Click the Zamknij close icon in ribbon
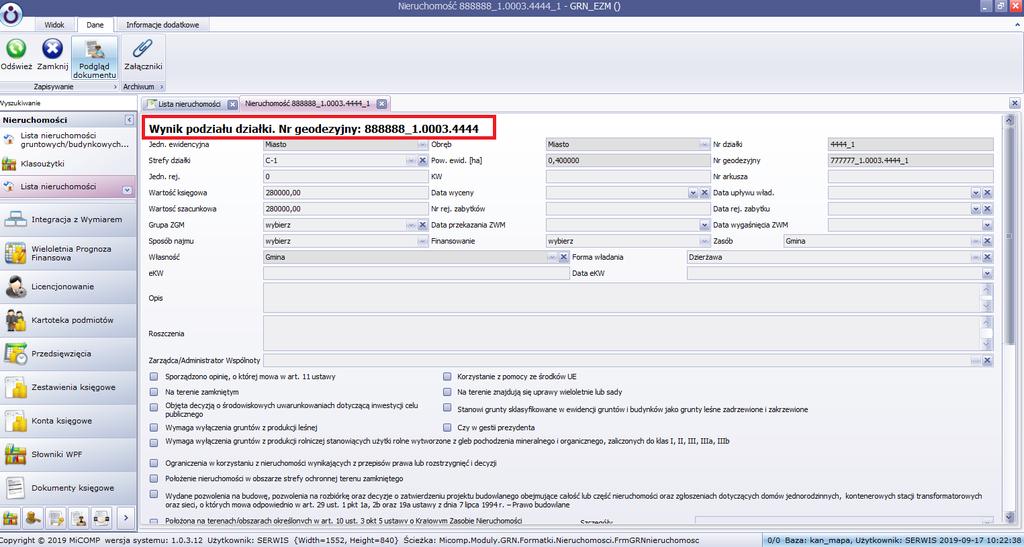1024x547 pixels. coord(52,49)
